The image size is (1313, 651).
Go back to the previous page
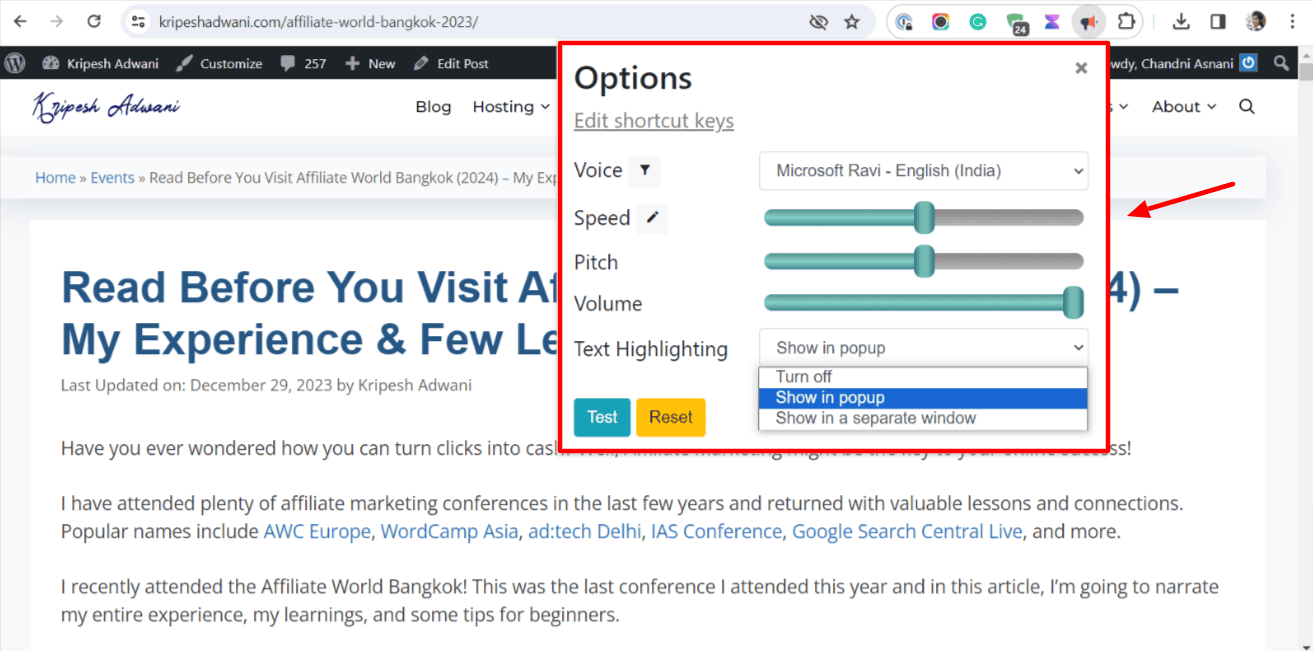pyautogui.click(x=20, y=21)
